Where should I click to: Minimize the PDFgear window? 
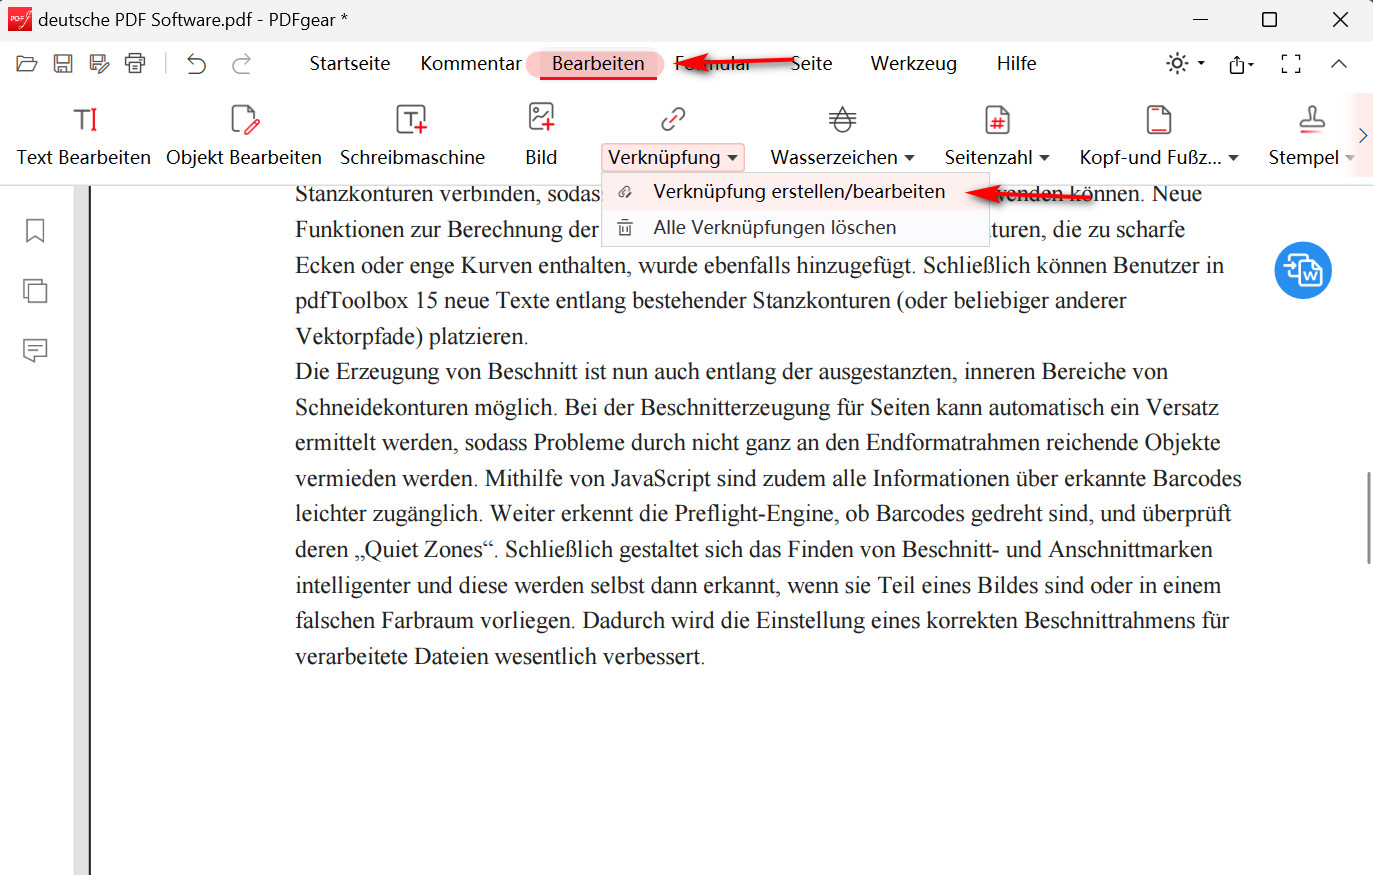pyautogui.click(x=1201, y=20)
